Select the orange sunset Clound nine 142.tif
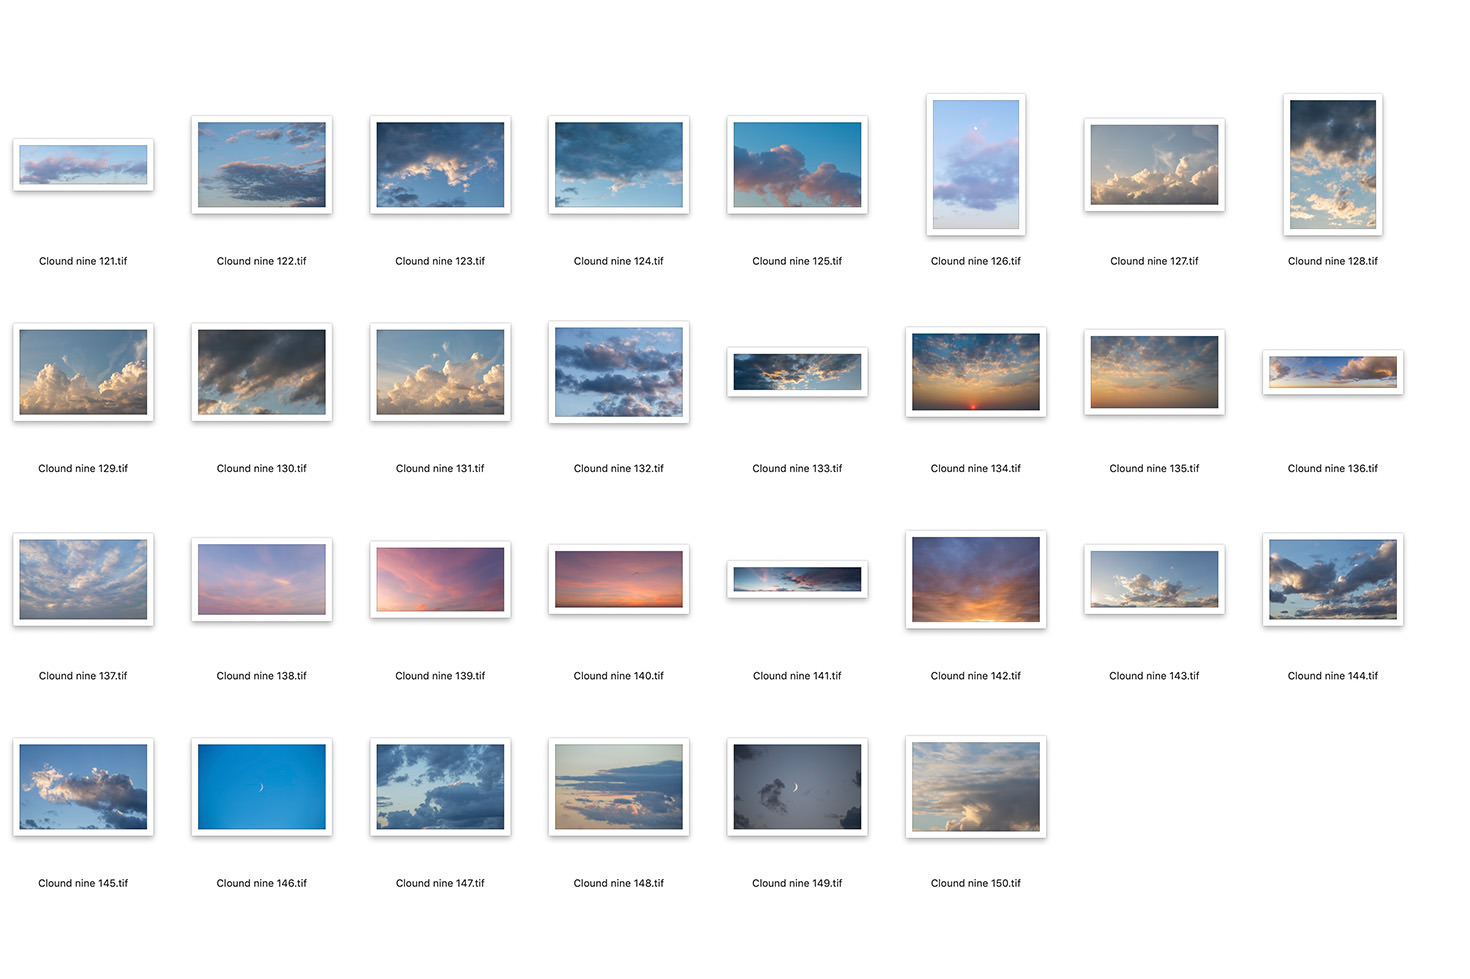Image resolution: width=1470 pixels, height=979 pixels. pos(975,580)
